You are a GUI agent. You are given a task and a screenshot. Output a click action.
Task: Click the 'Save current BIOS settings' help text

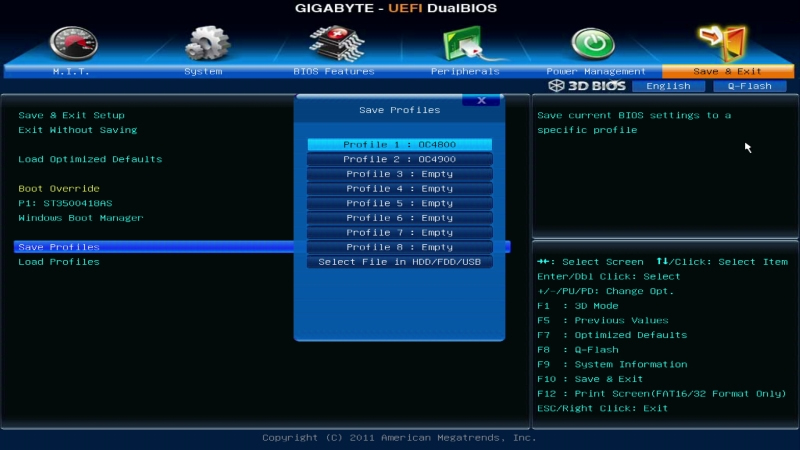[634, 122]
